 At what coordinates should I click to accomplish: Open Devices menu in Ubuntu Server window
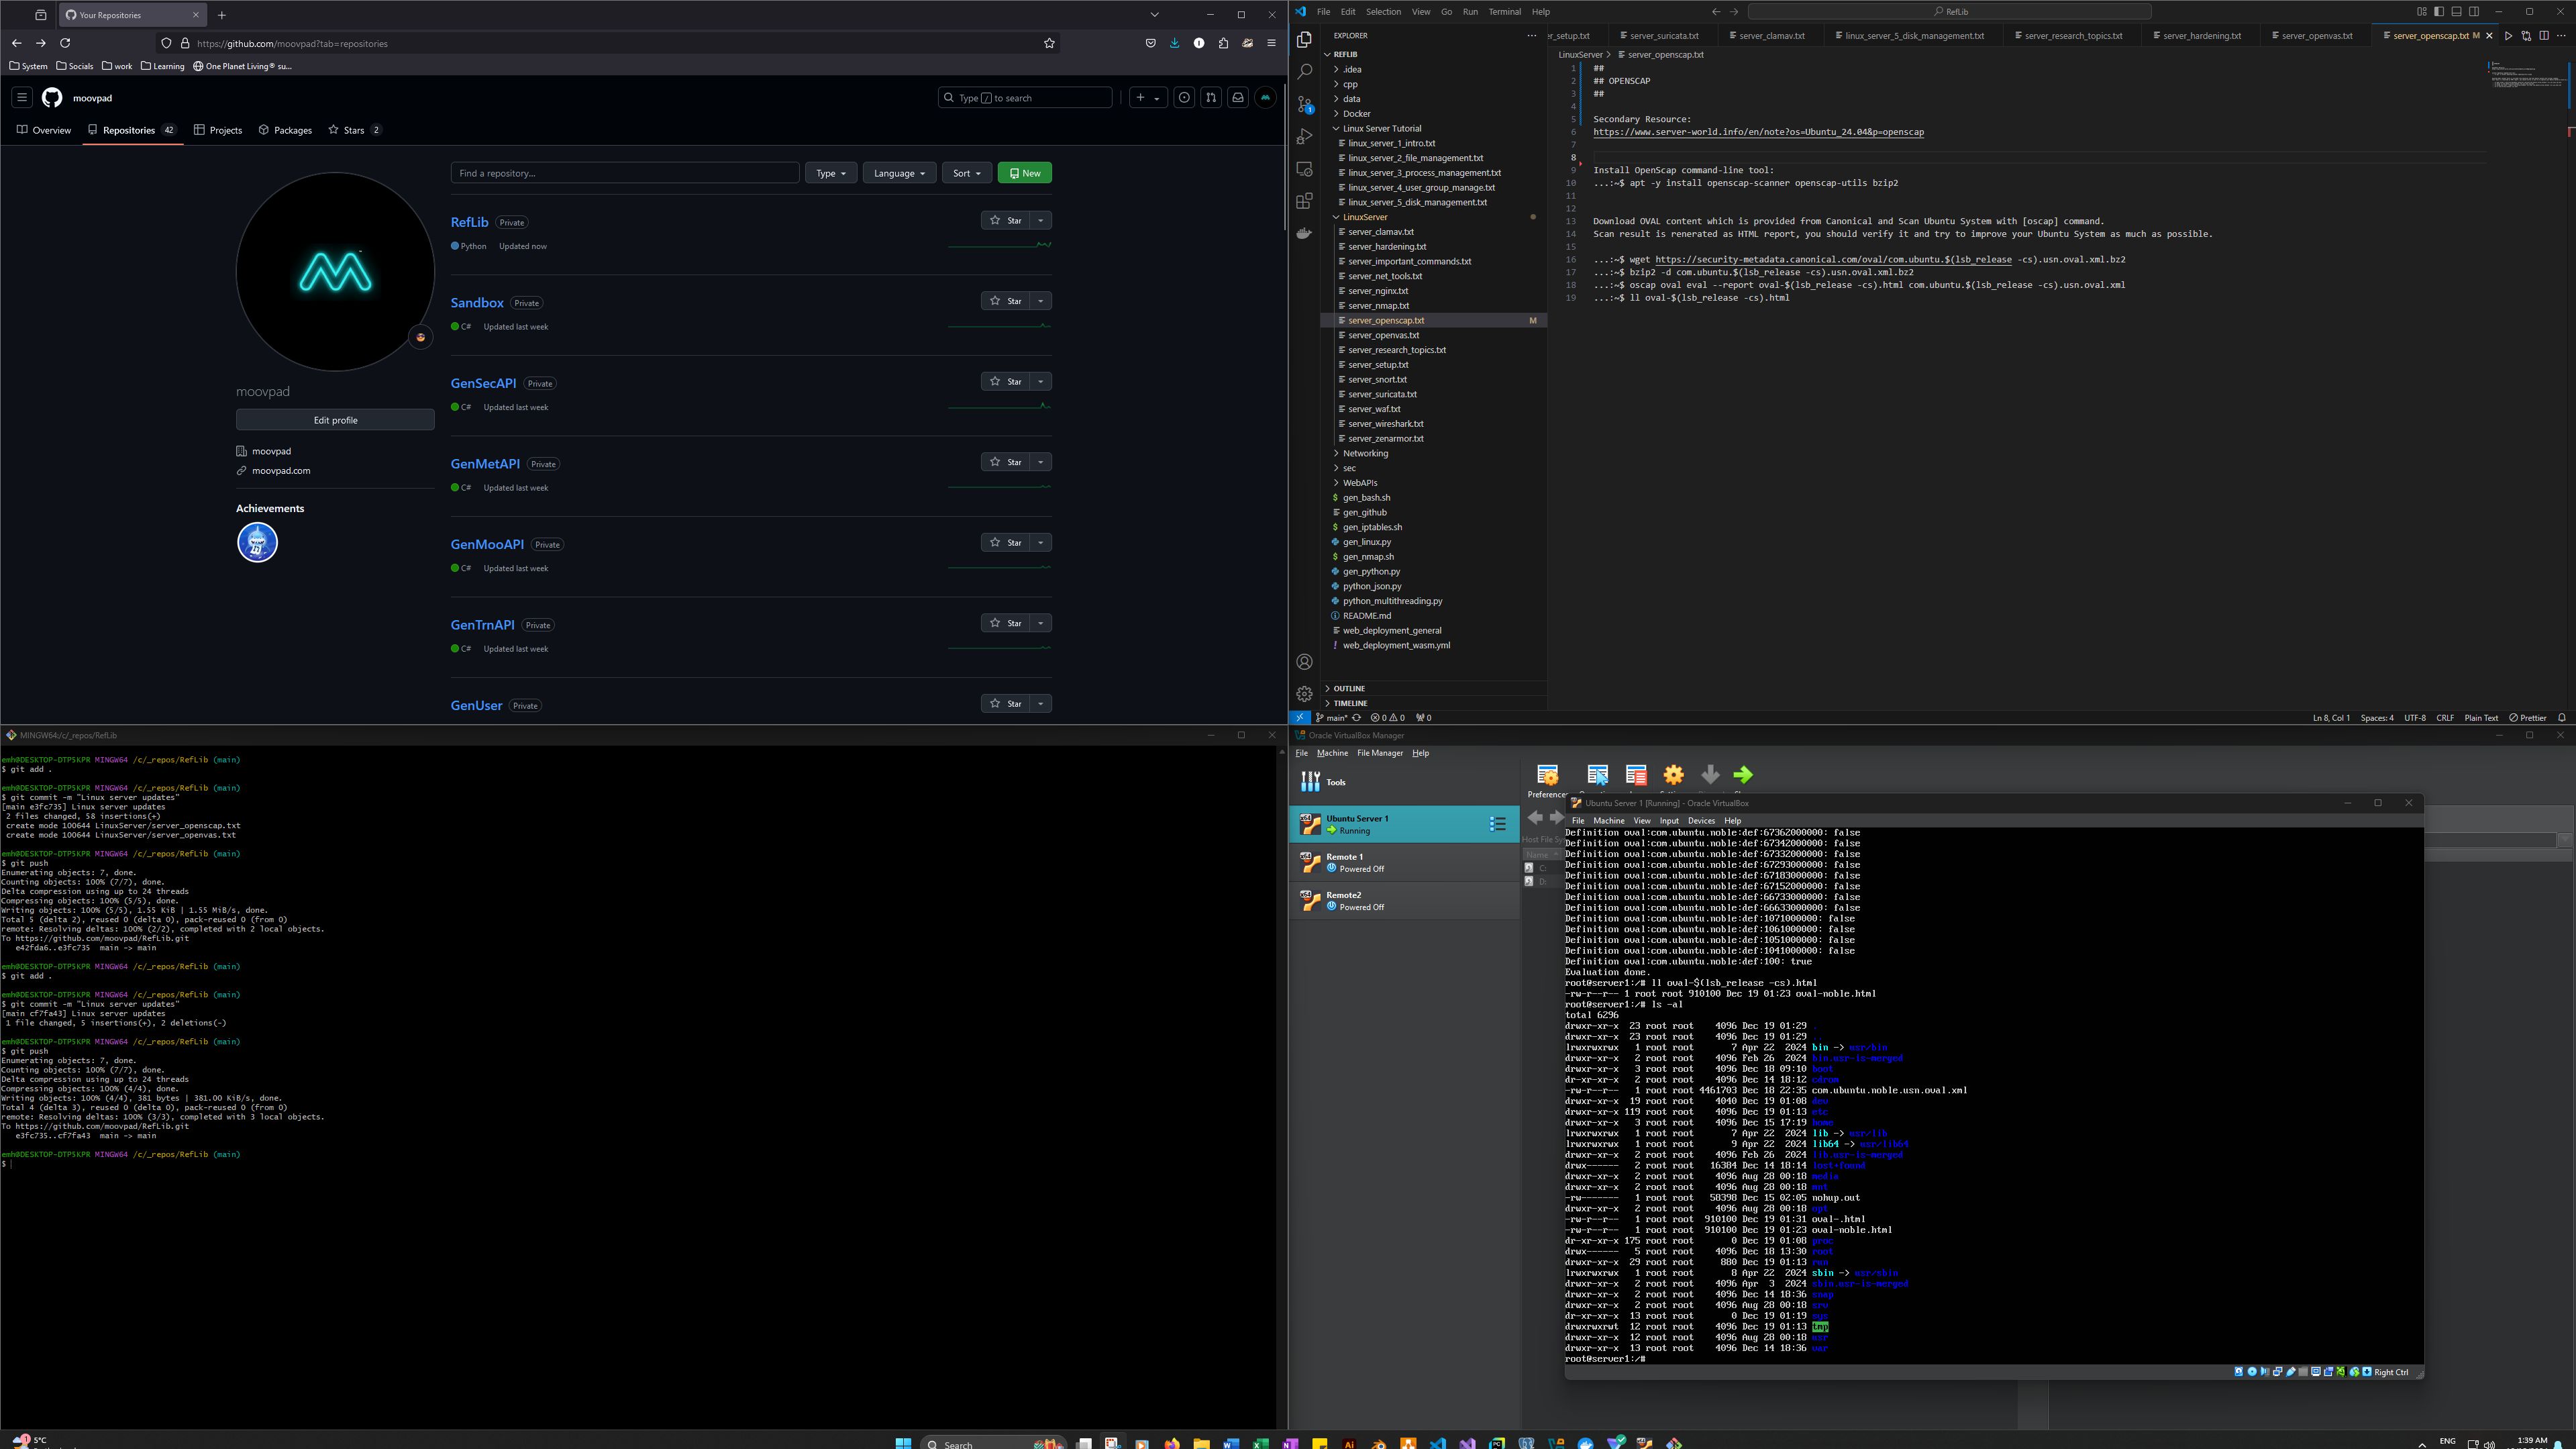tap(1701, 821)
